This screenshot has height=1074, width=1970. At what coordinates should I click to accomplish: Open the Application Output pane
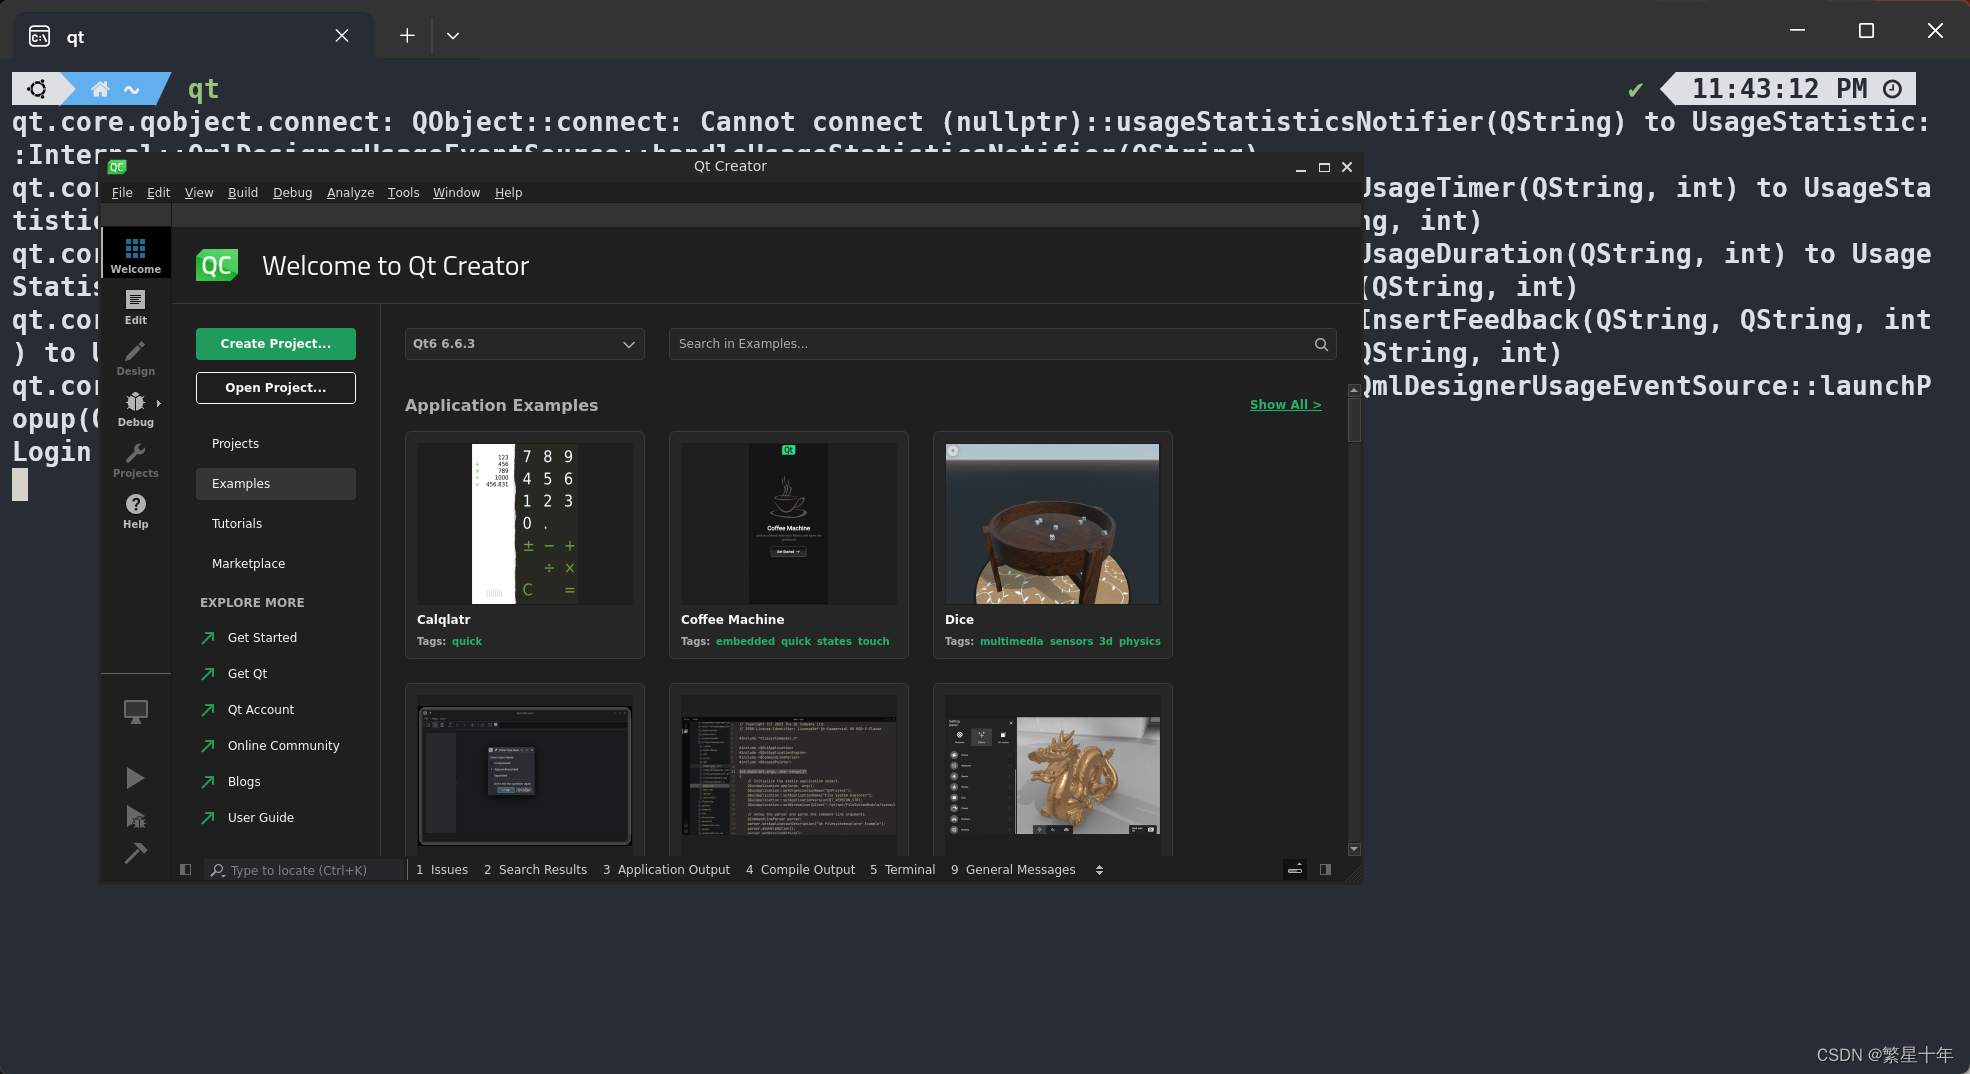(666, 870)
